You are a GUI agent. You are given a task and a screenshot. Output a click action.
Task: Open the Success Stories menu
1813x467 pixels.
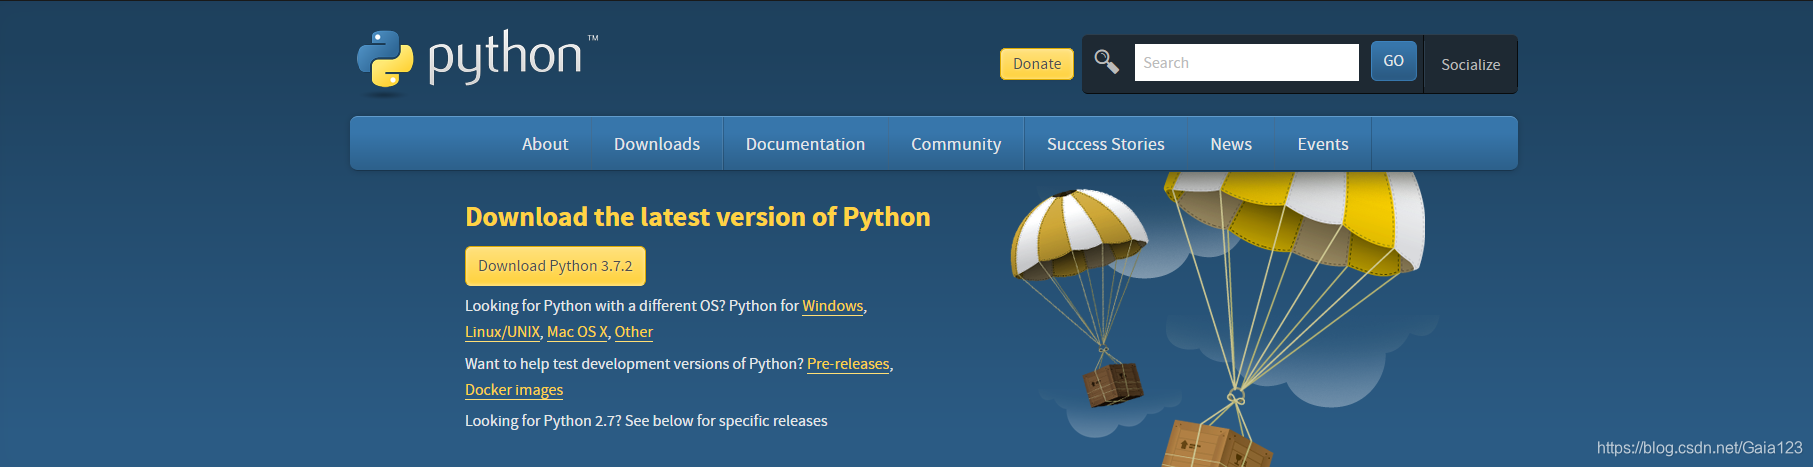tap(1106, 144)
